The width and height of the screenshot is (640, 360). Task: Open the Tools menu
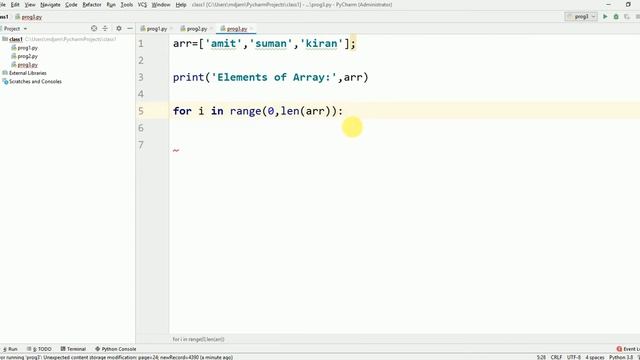pyautogui.click(x=127, y=5)
